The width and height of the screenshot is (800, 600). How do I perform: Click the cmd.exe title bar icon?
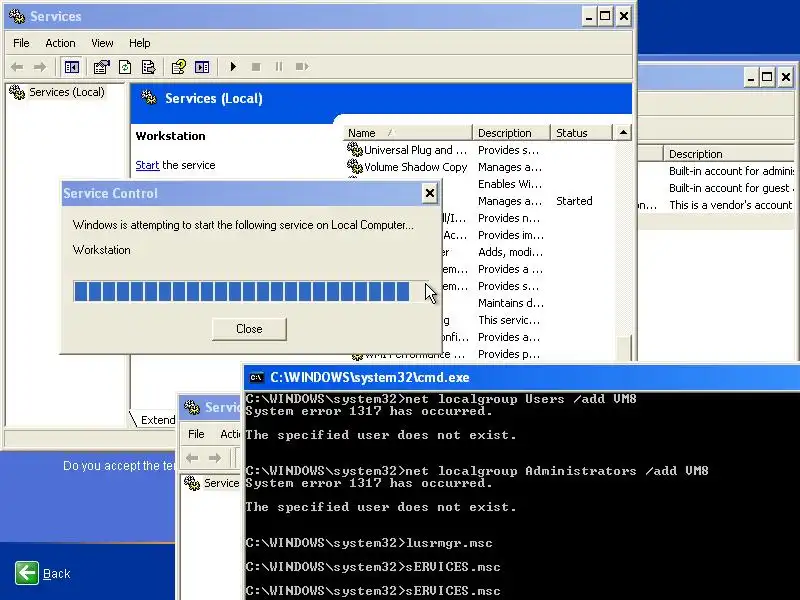tap(256, 378)
